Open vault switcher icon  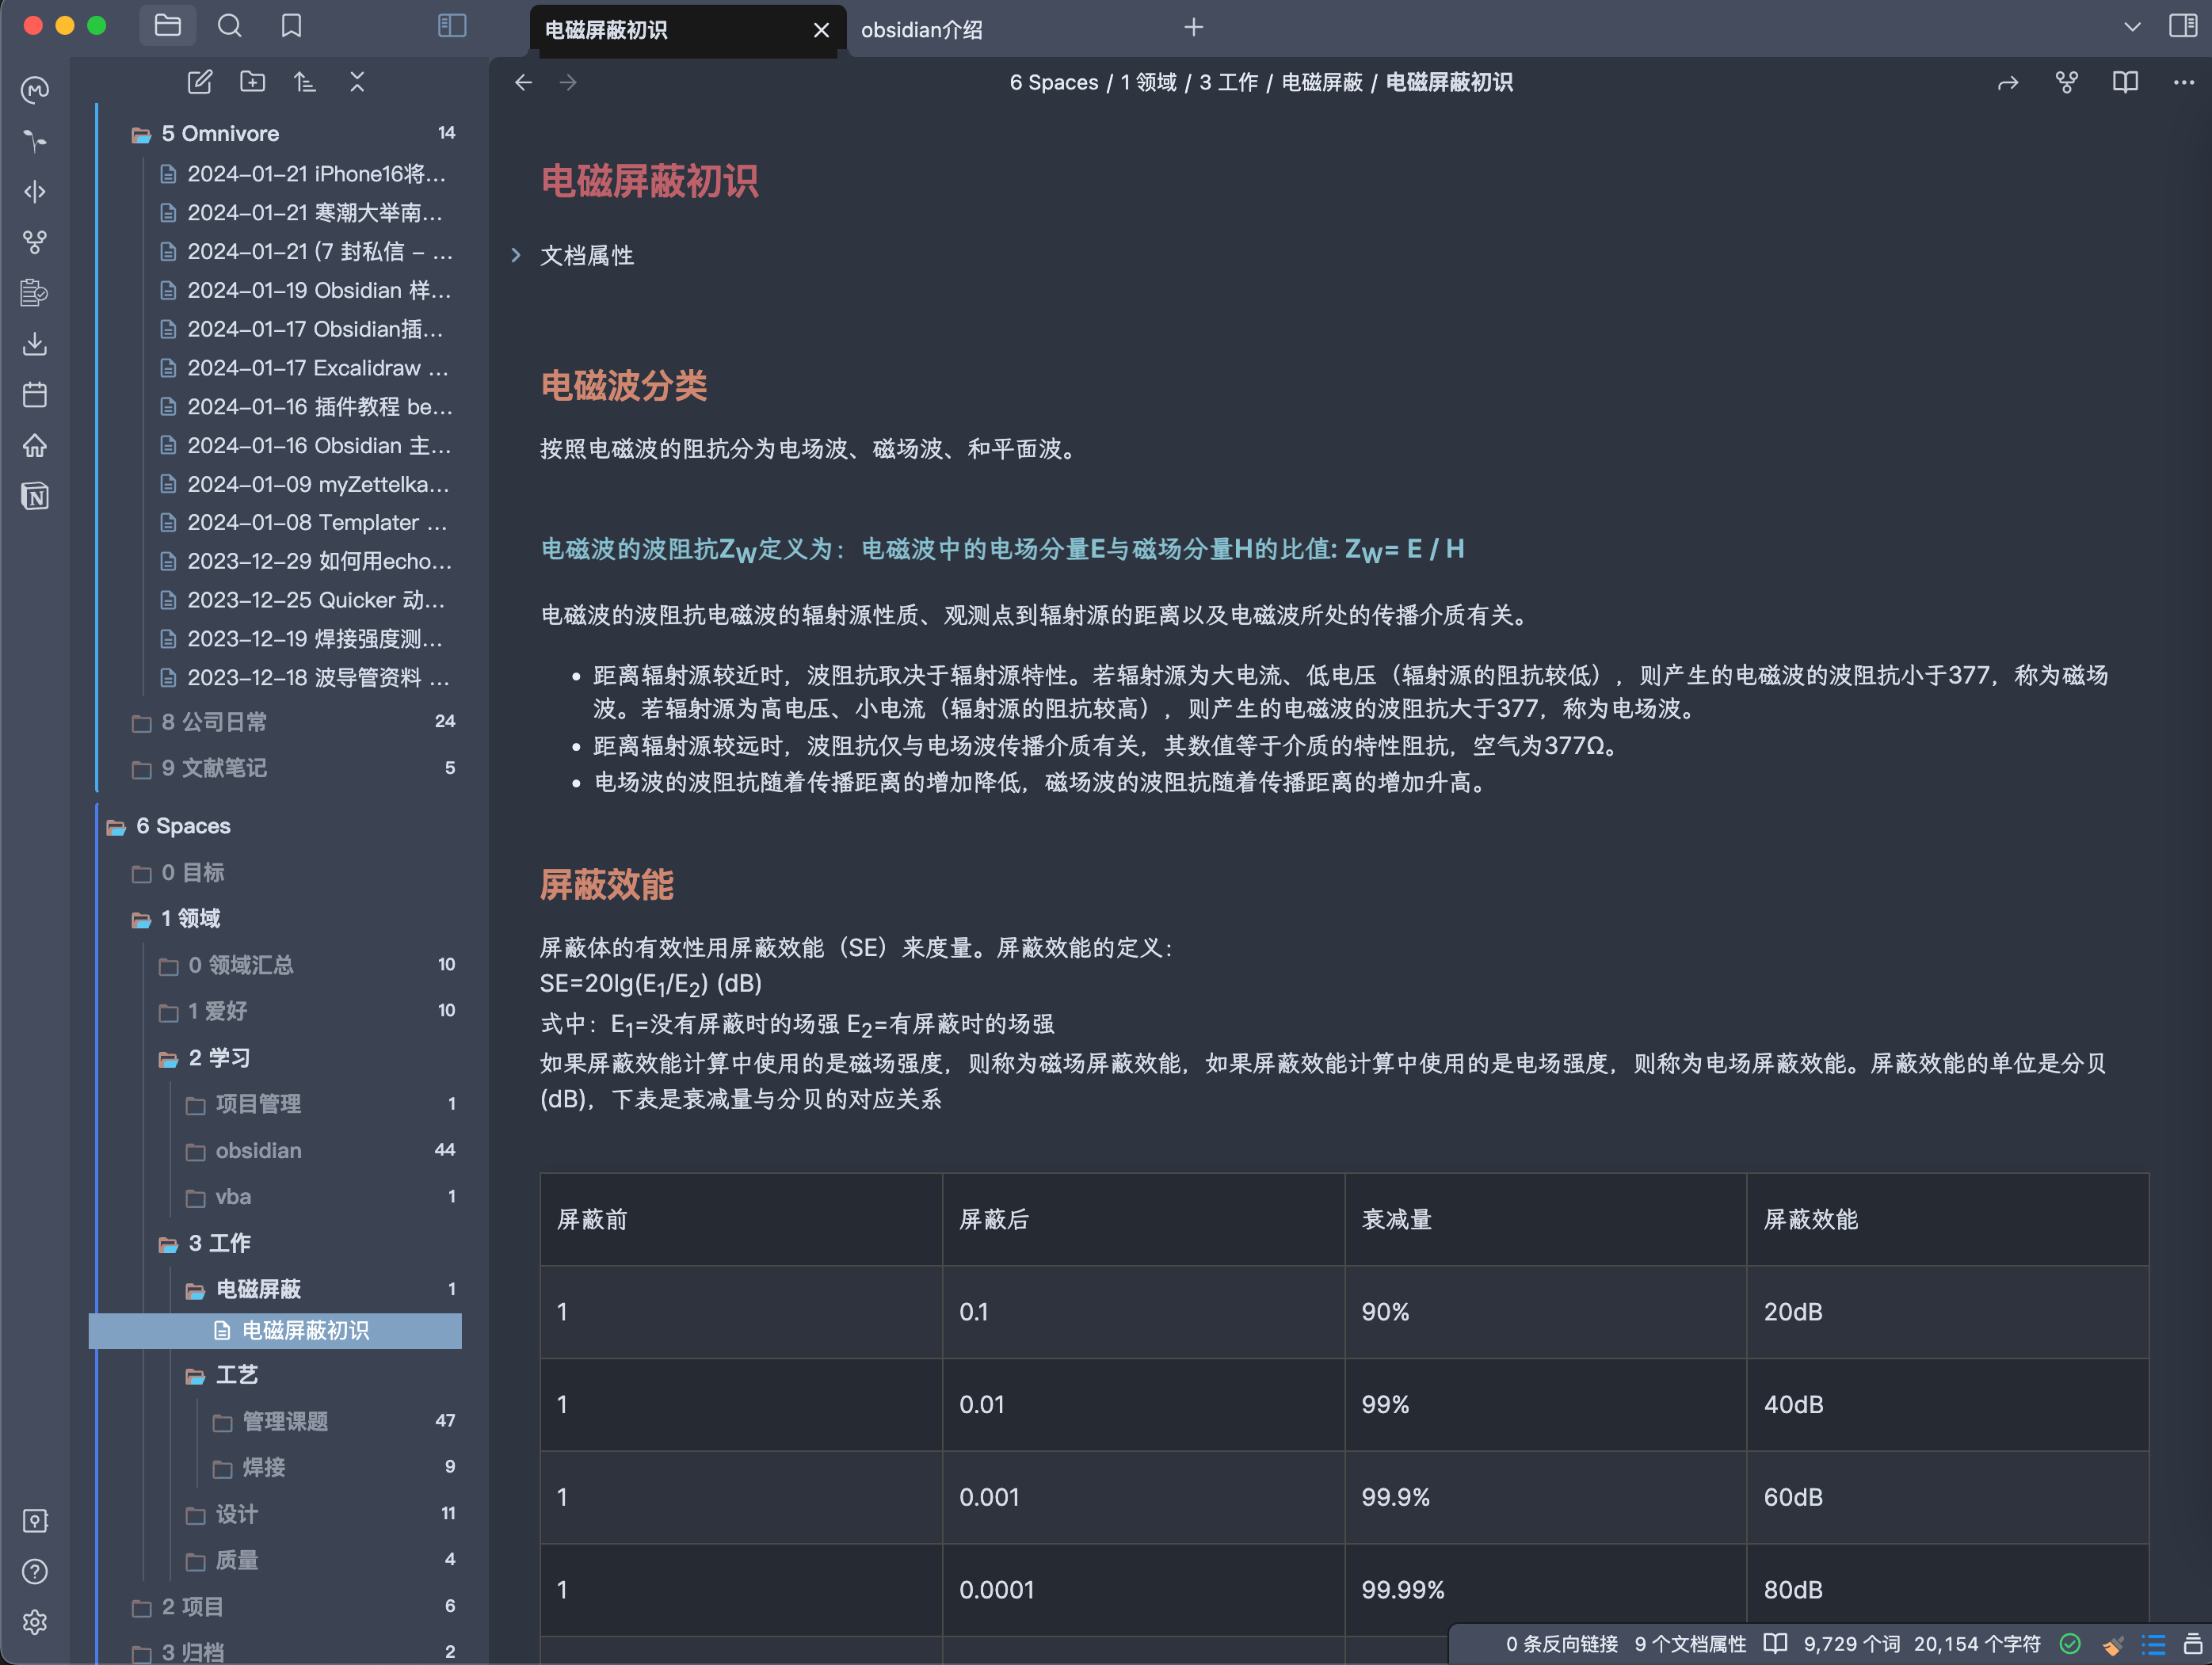click(35, 1521)
